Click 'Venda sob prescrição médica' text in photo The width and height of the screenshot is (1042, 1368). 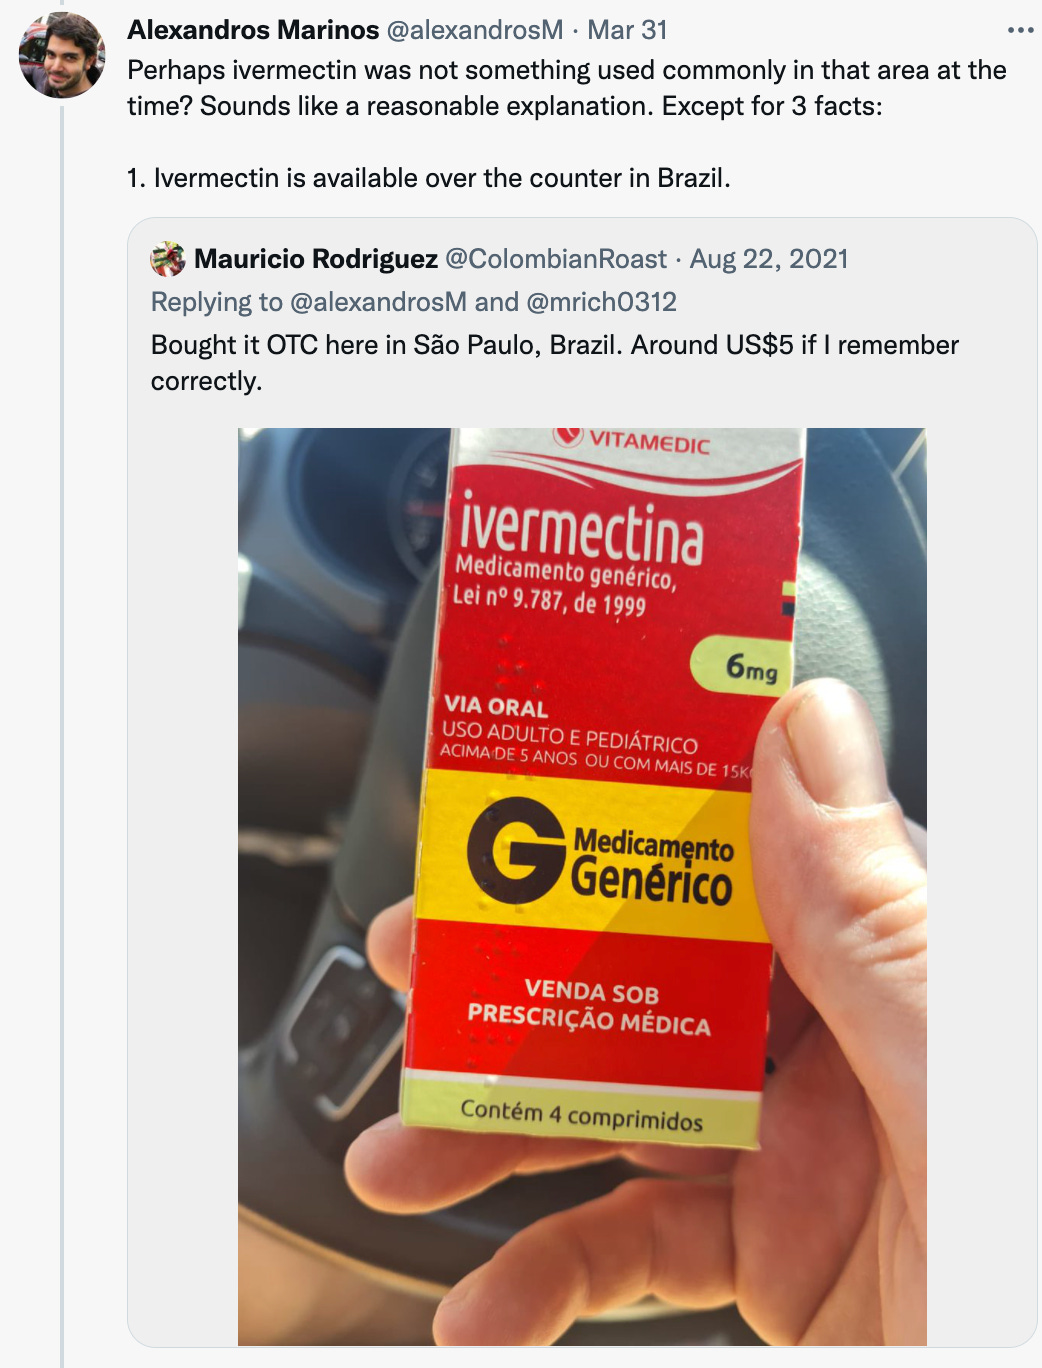[x=590, y=1008]
